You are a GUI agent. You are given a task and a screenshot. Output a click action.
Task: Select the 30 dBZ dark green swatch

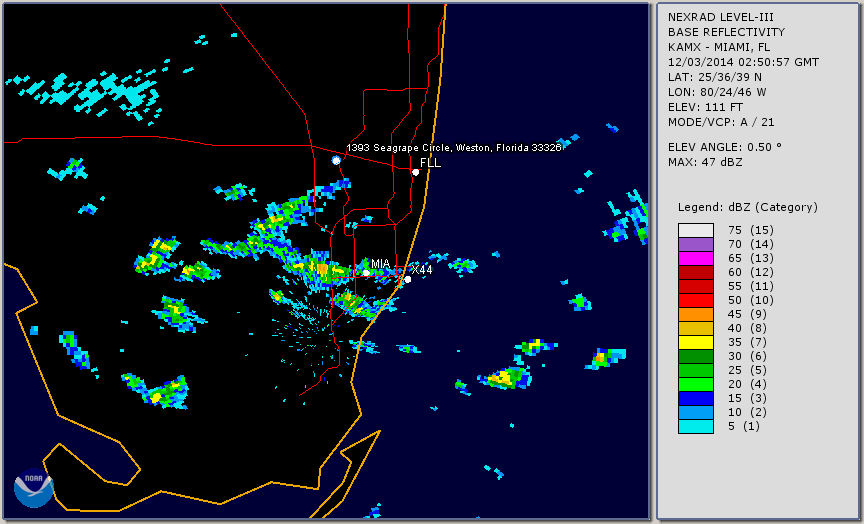[x=696, y=356]
